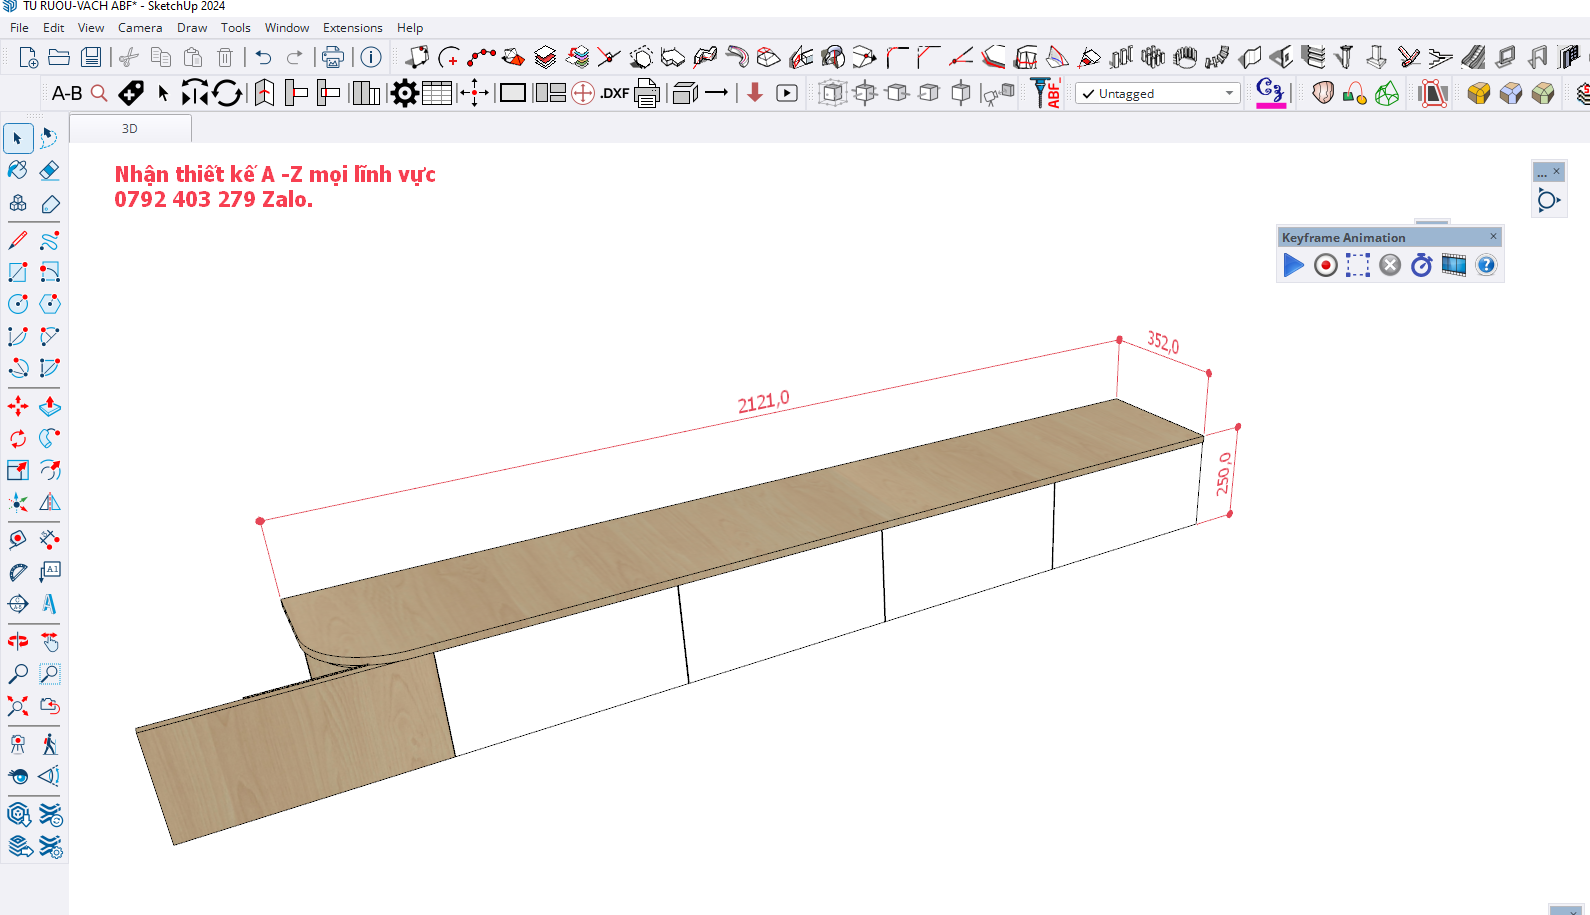Click the 2121,0 dimension label
The height and width of the screenshot is (915, 1590).
763,402
